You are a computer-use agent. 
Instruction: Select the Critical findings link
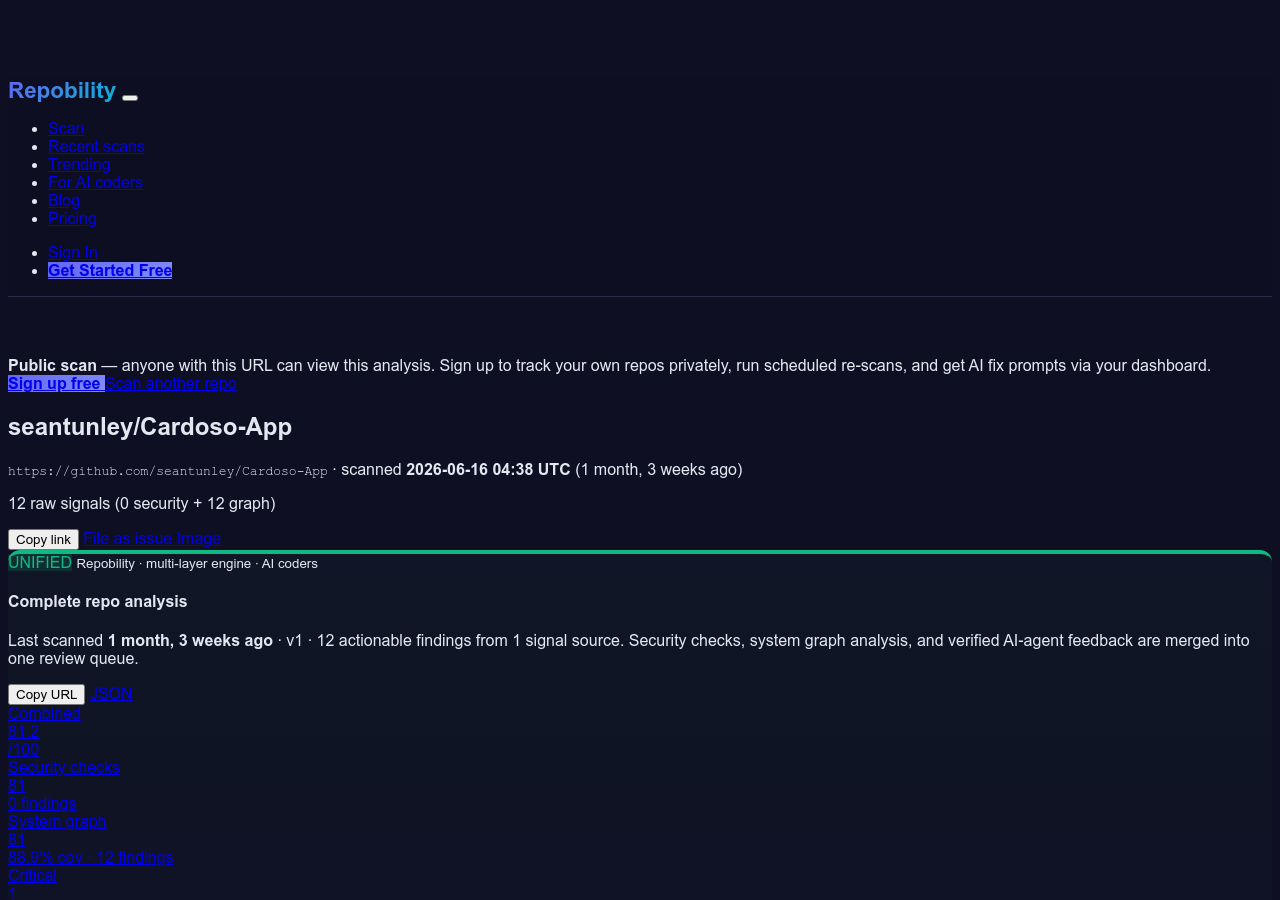(32, 875)
